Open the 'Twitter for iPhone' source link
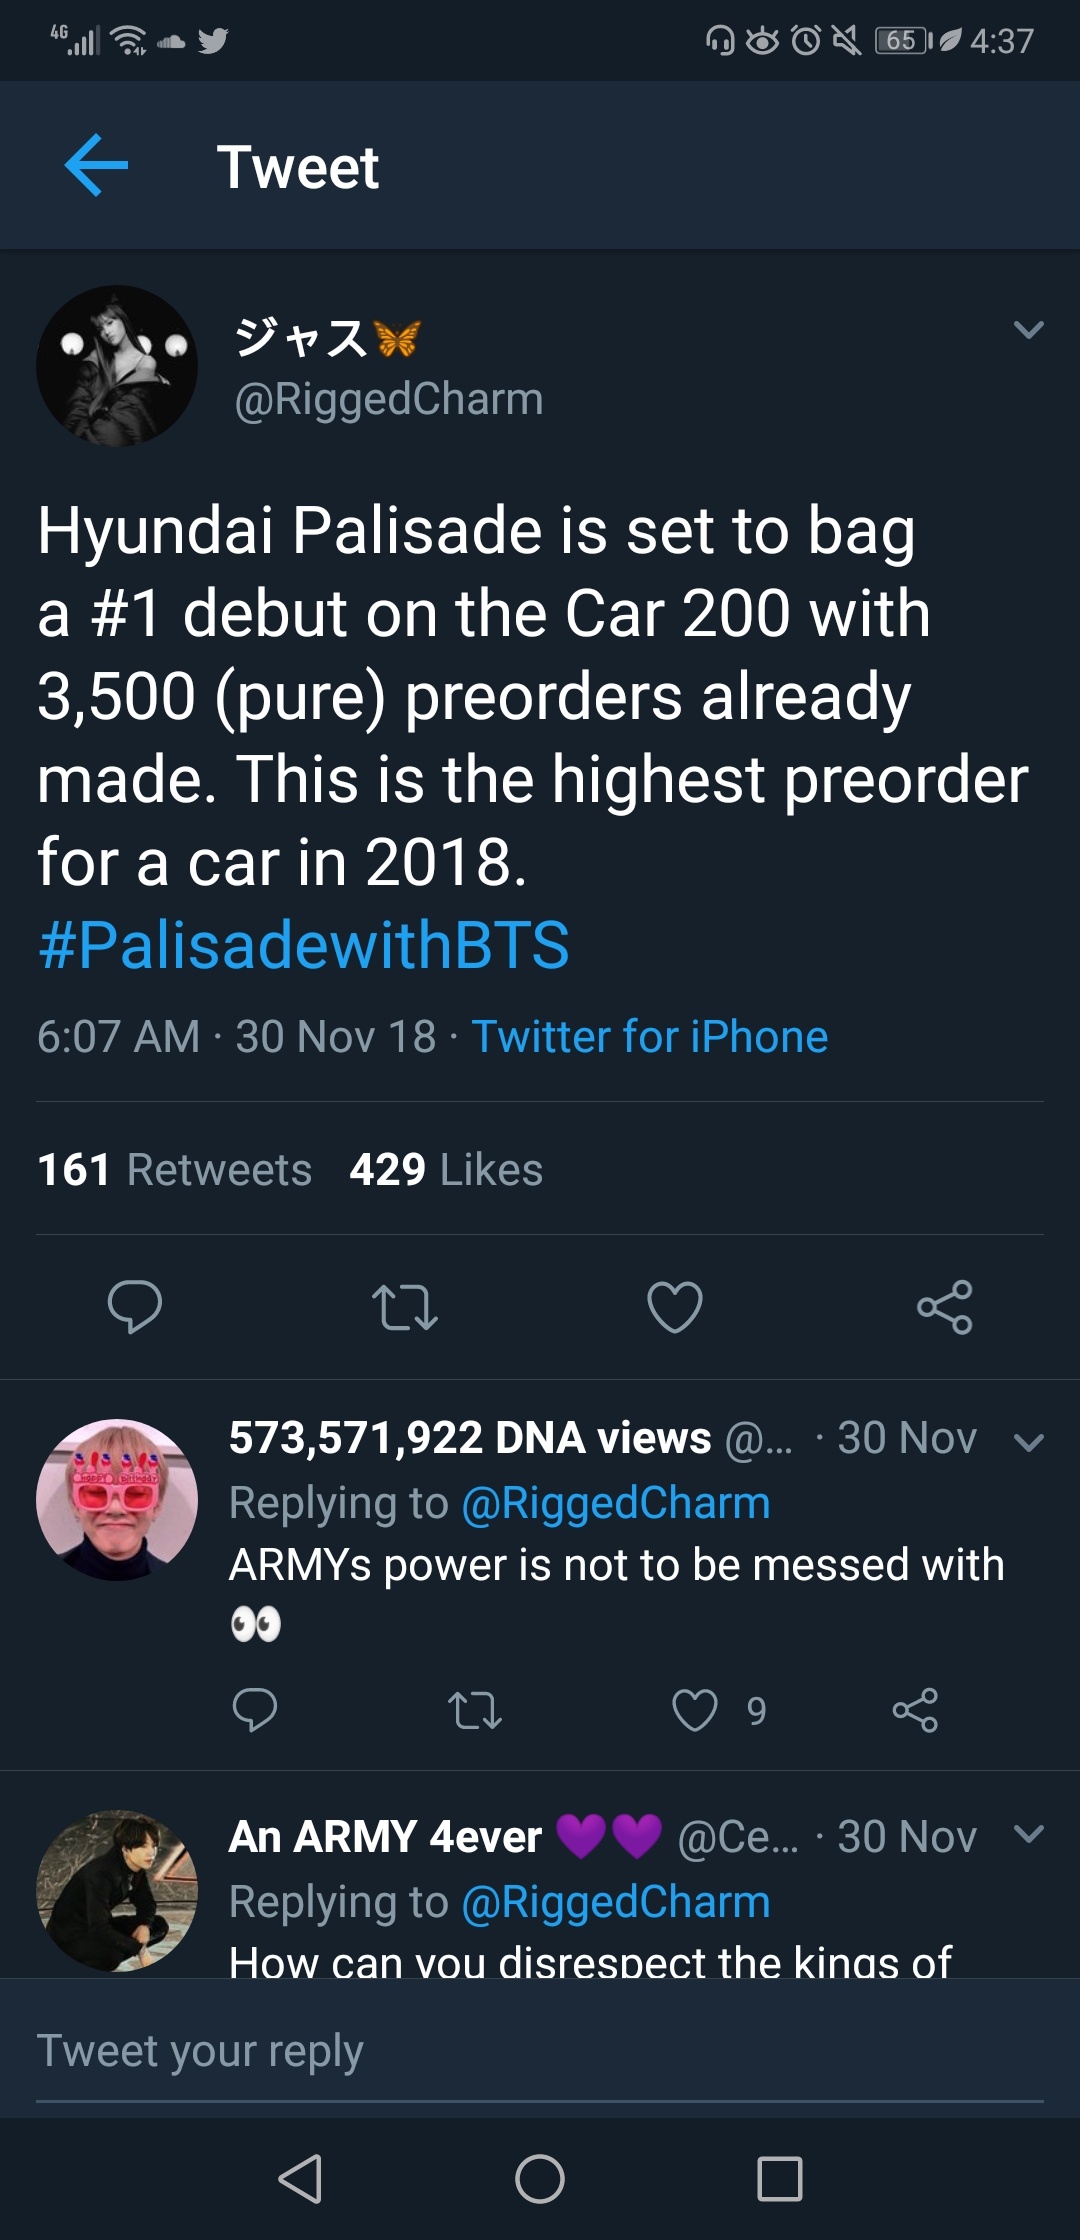The width and height of the screenshot is (1080, 2240). click(x=649, y=1037)
